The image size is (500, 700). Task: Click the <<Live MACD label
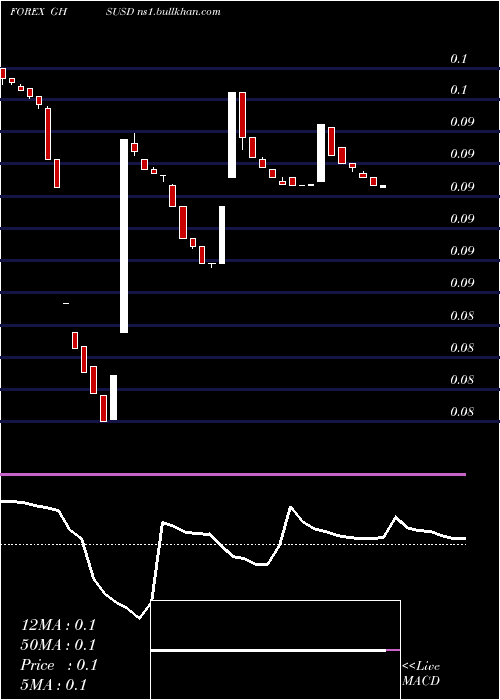point(421,673)
